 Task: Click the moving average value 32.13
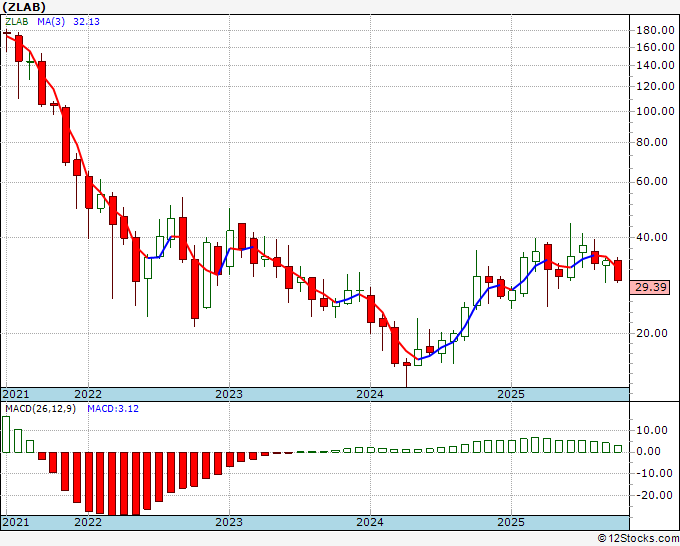86,22
